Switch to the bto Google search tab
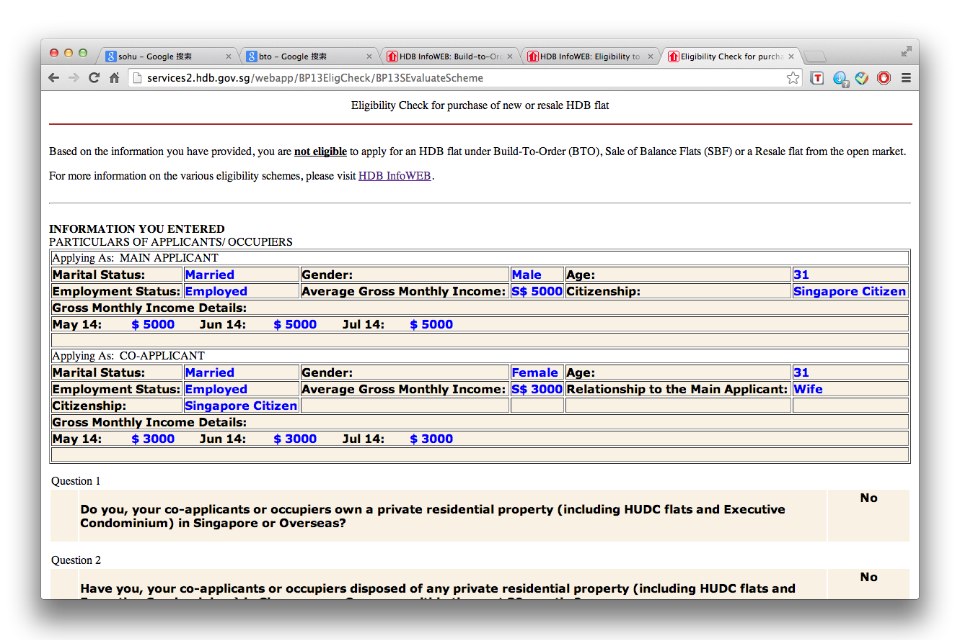The width and height of the screenshot is (960, 640). pos(300,57)
